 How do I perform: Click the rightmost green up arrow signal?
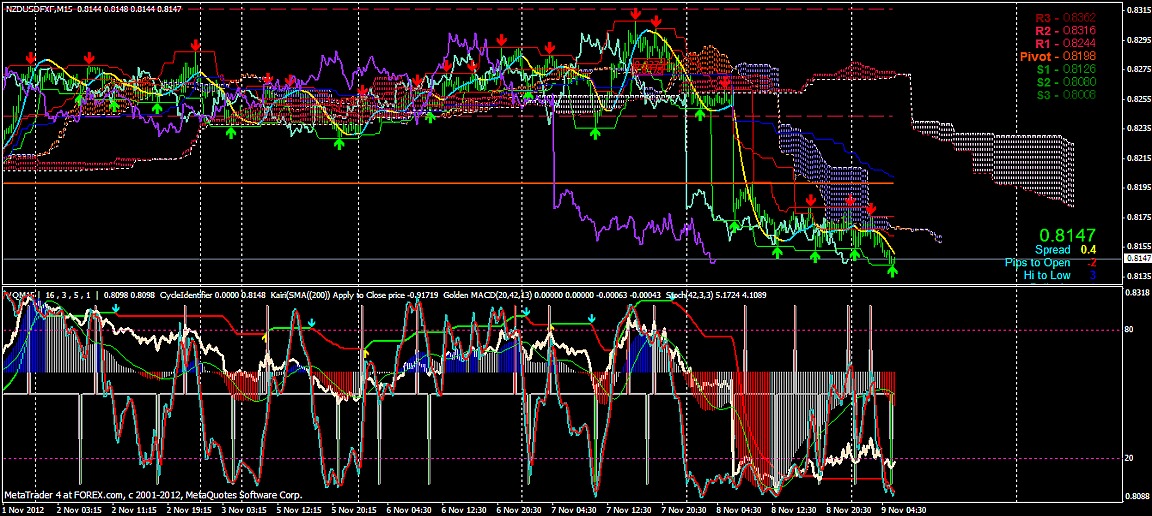tap(892, 270)
